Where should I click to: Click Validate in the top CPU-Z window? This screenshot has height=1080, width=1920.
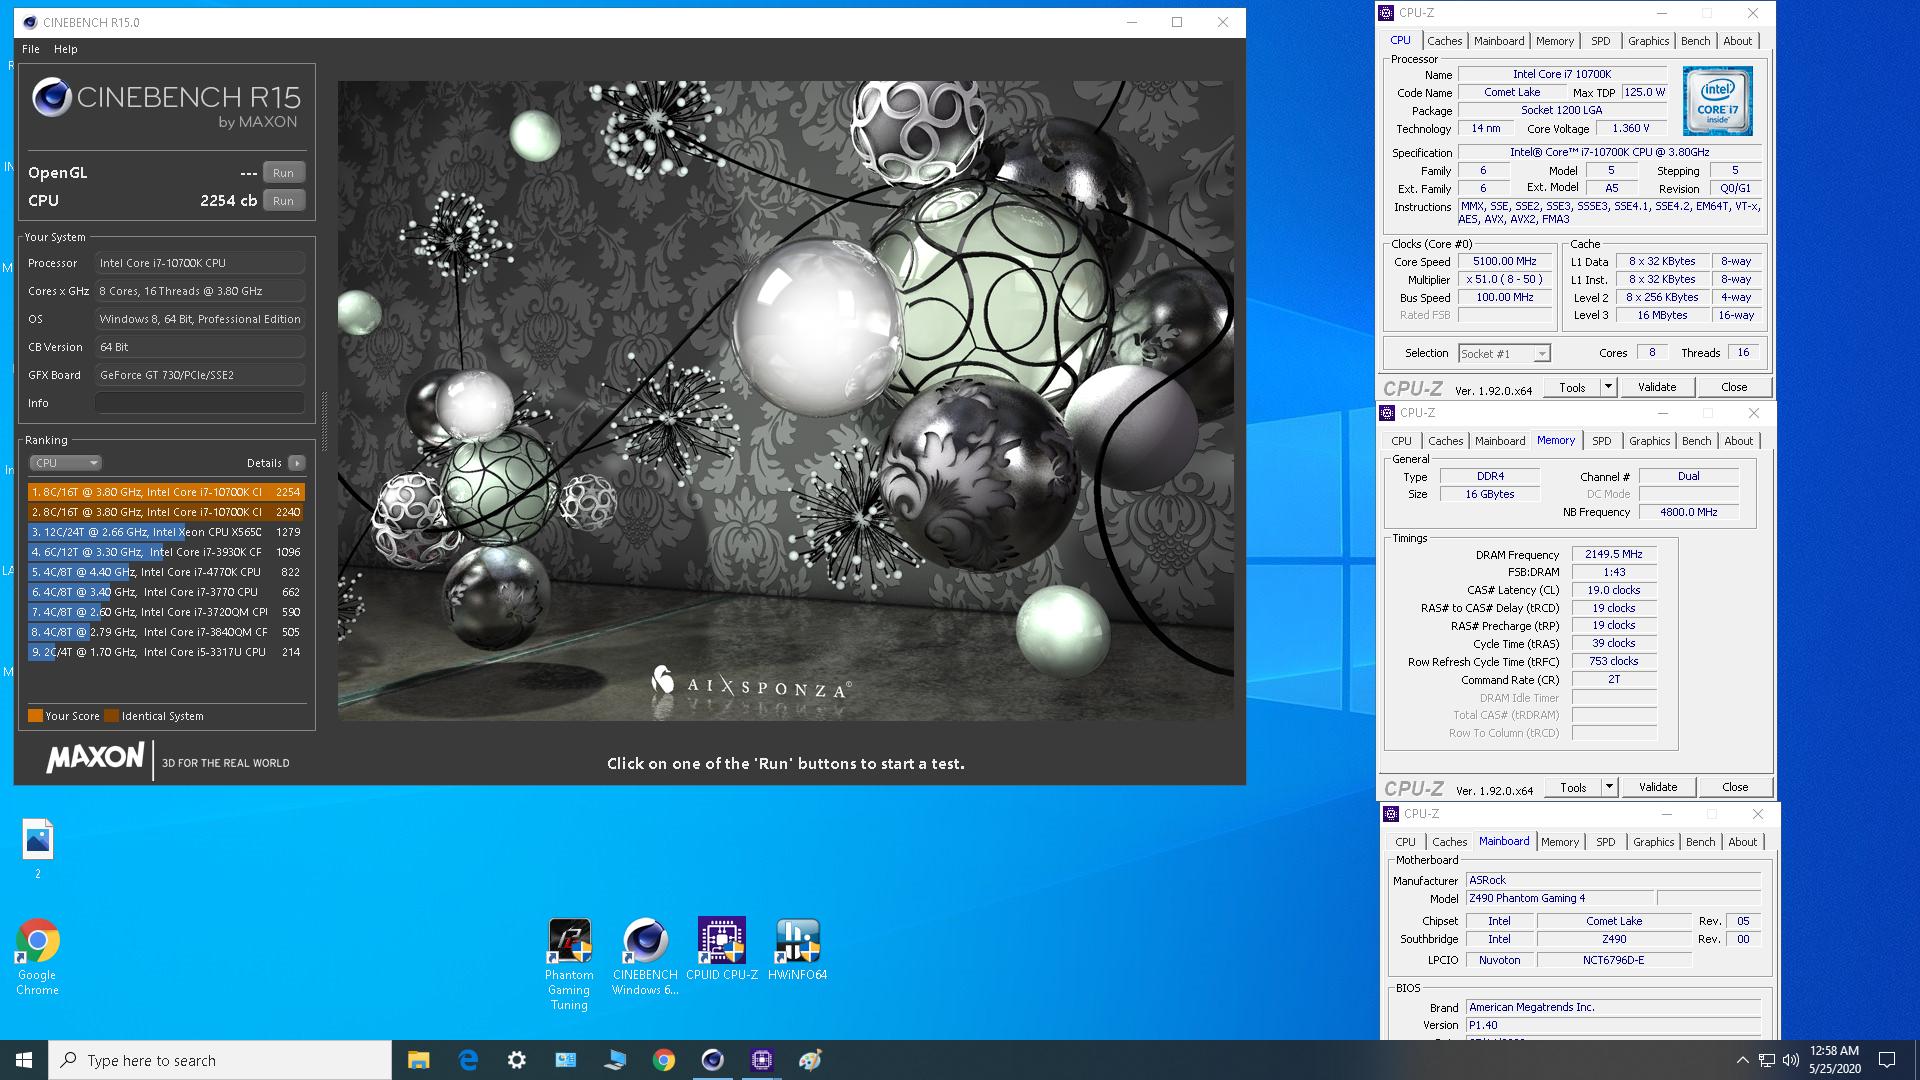[1656, 387]
